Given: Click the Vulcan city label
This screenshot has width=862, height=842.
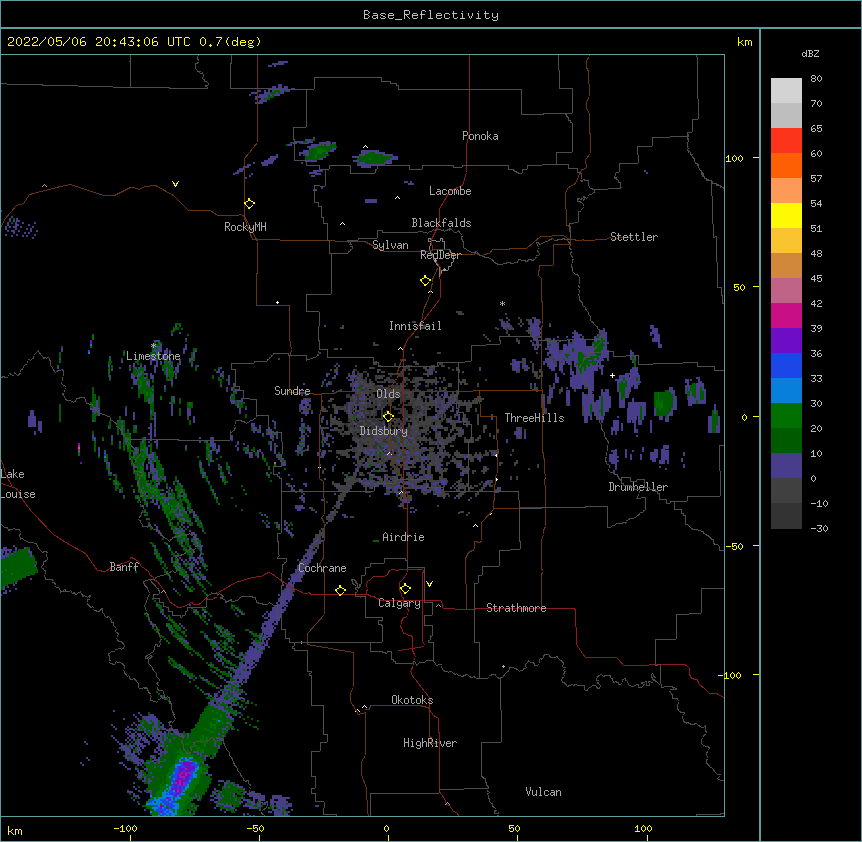Looking at the screenshot, I should 543,792.
